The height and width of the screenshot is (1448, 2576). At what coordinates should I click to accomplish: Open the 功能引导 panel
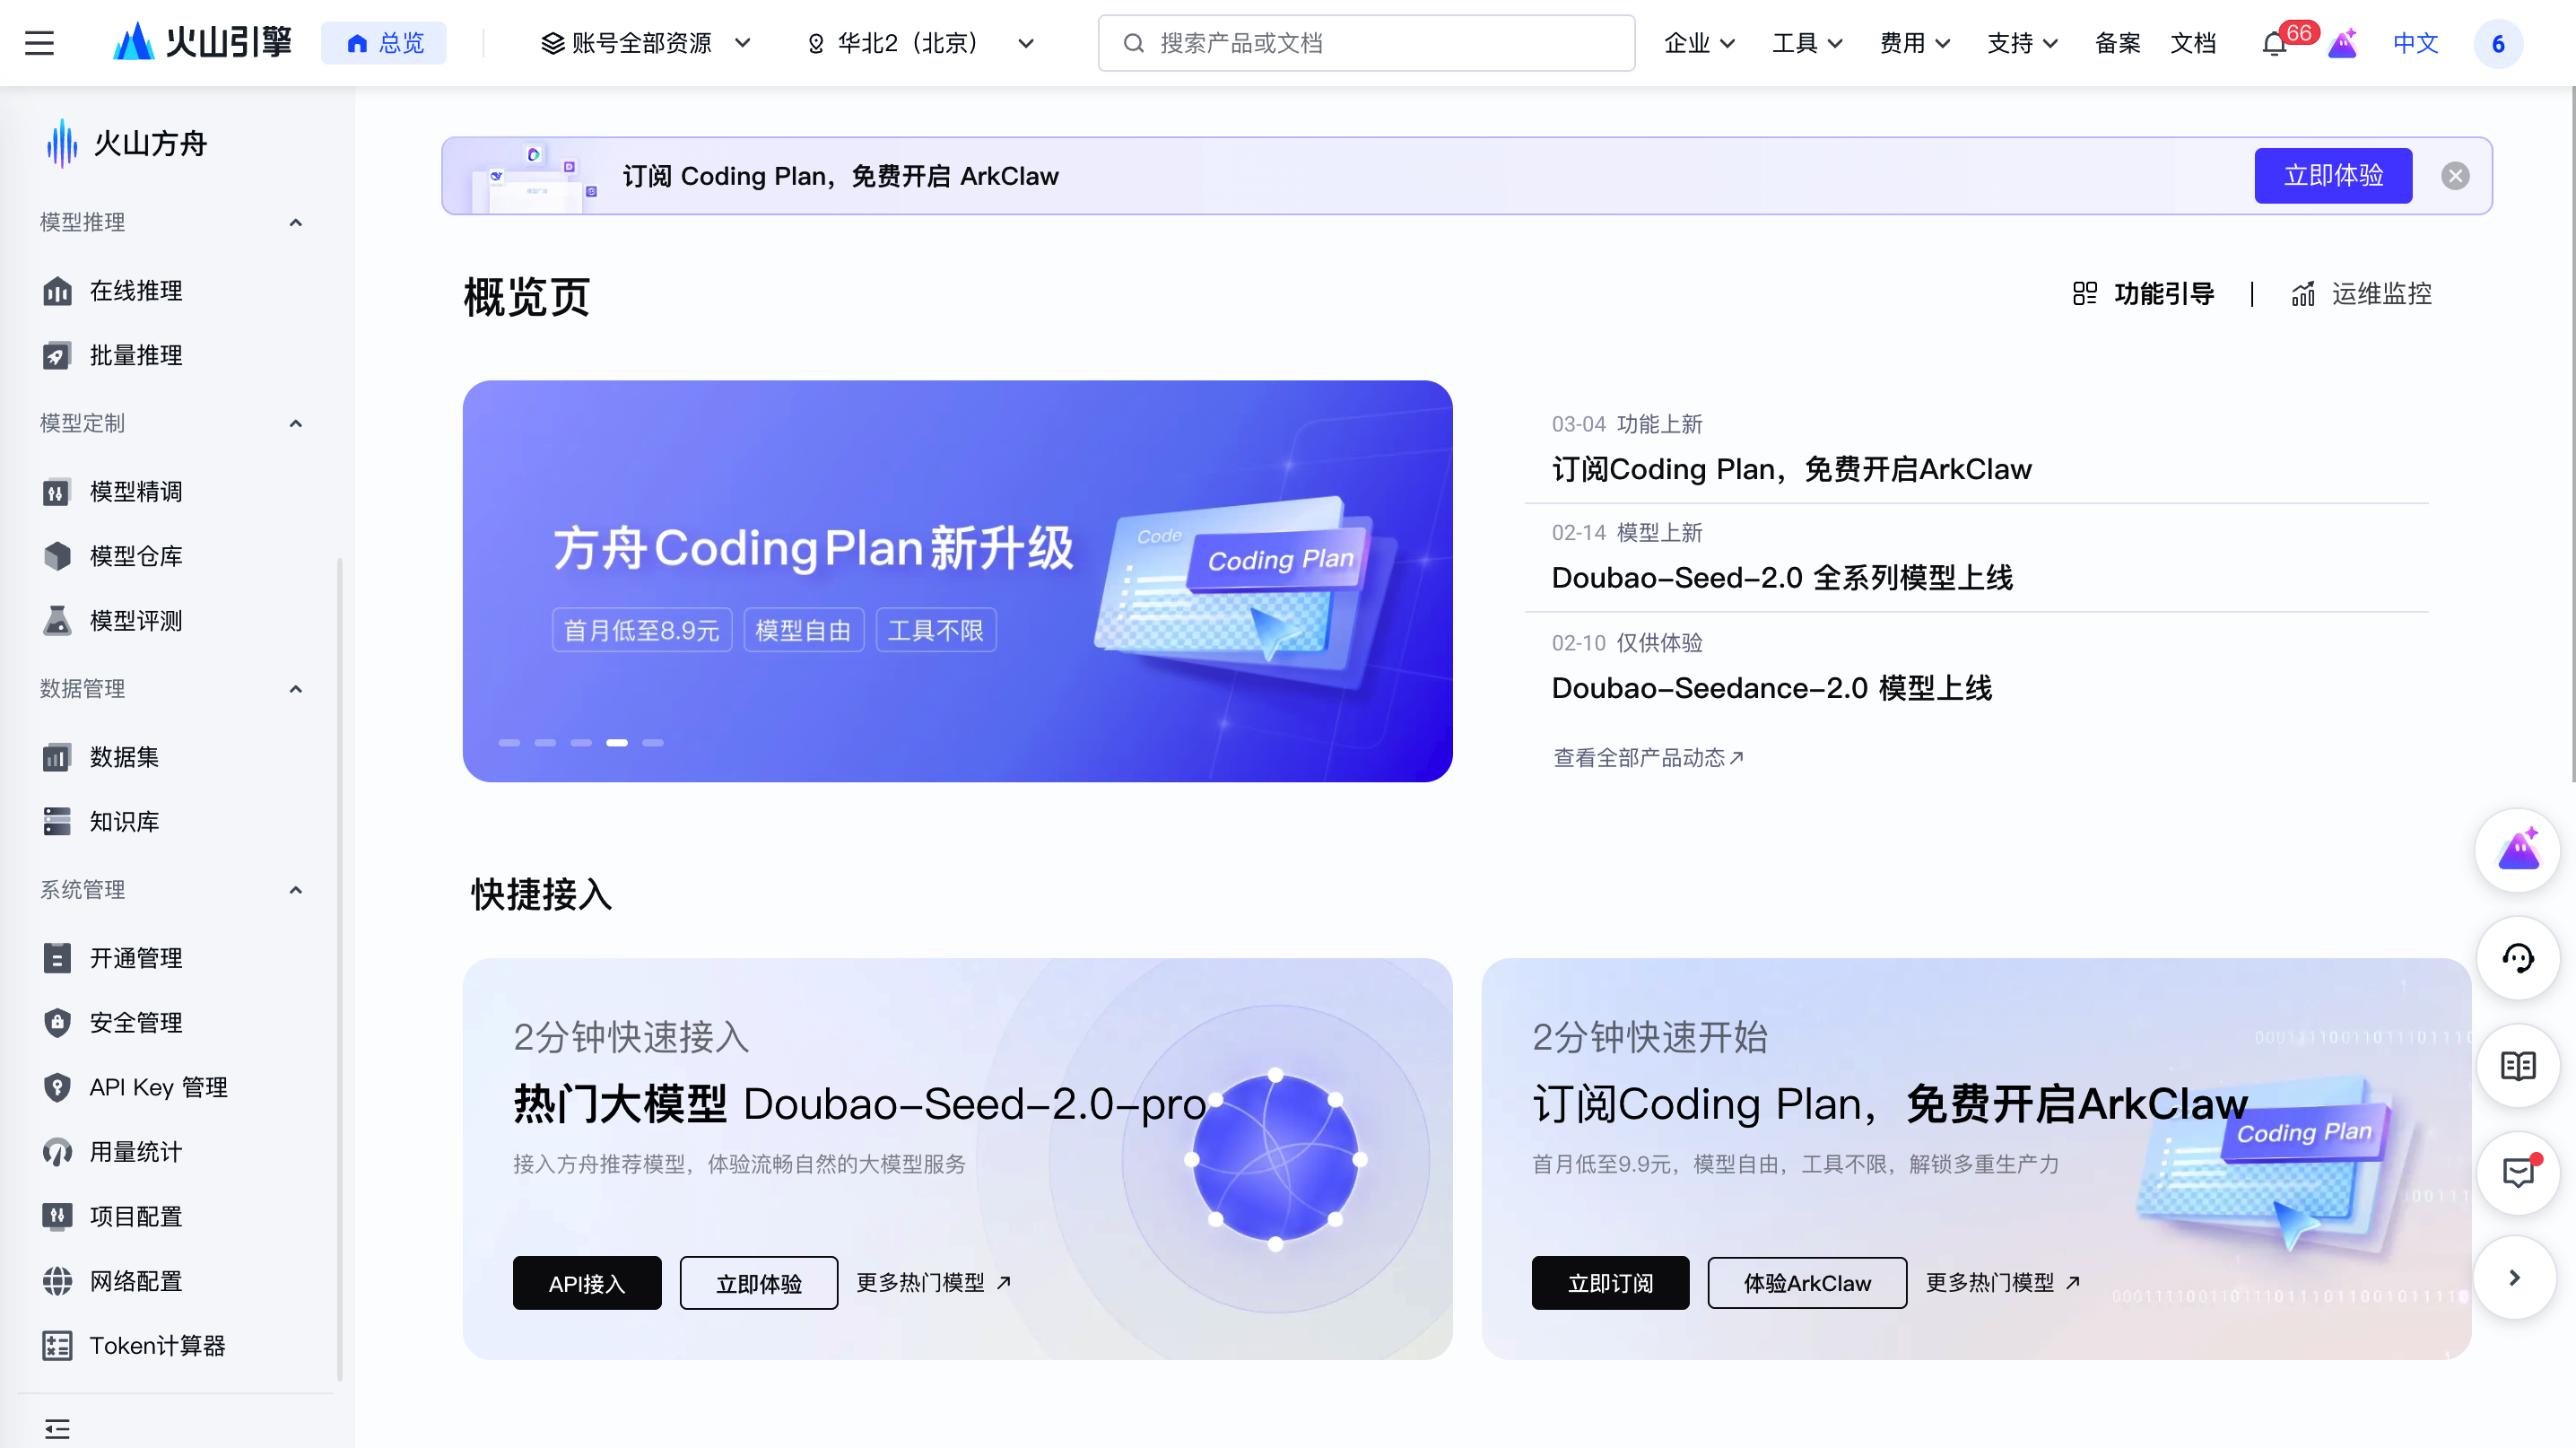(2143, 293)
